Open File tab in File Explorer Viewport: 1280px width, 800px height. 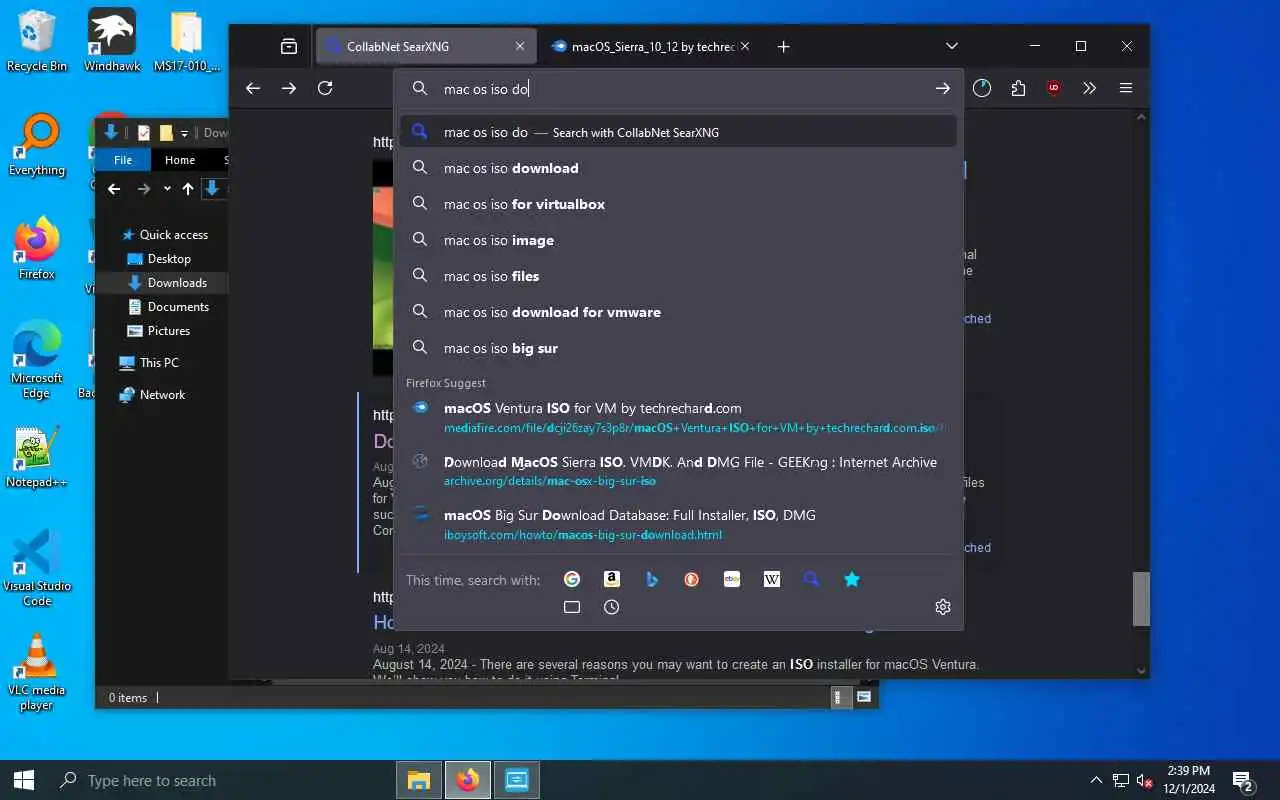123,160
